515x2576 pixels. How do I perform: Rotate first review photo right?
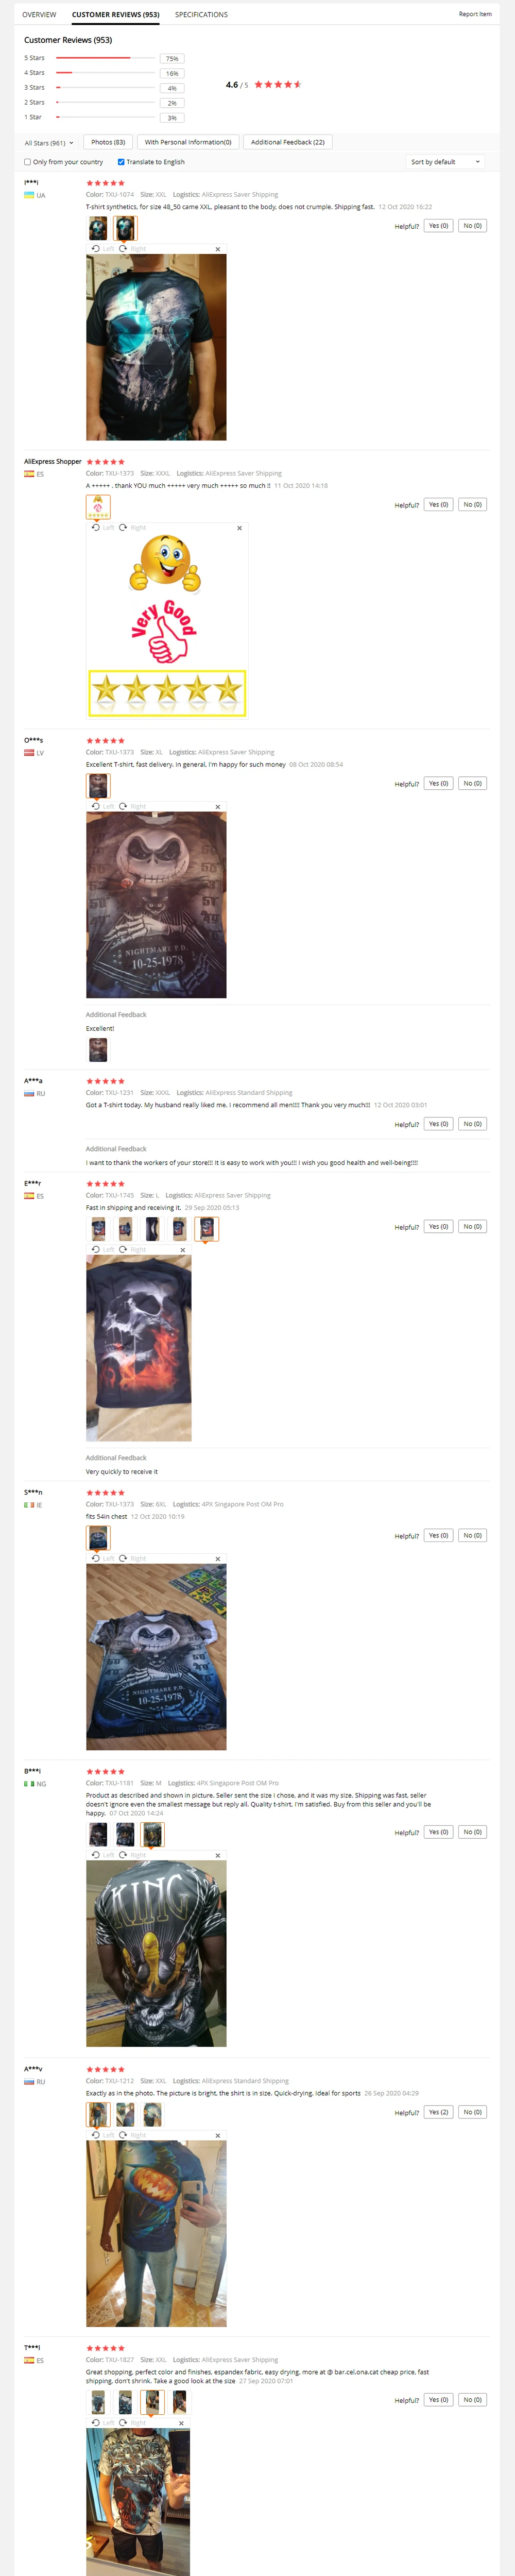132,248
